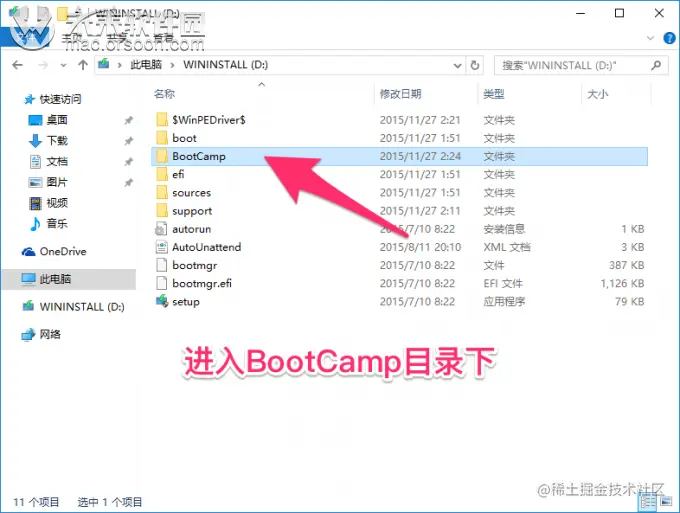Select the support folder icon
This screenshot has width=680, height=513.
click(x=162, y=211)
